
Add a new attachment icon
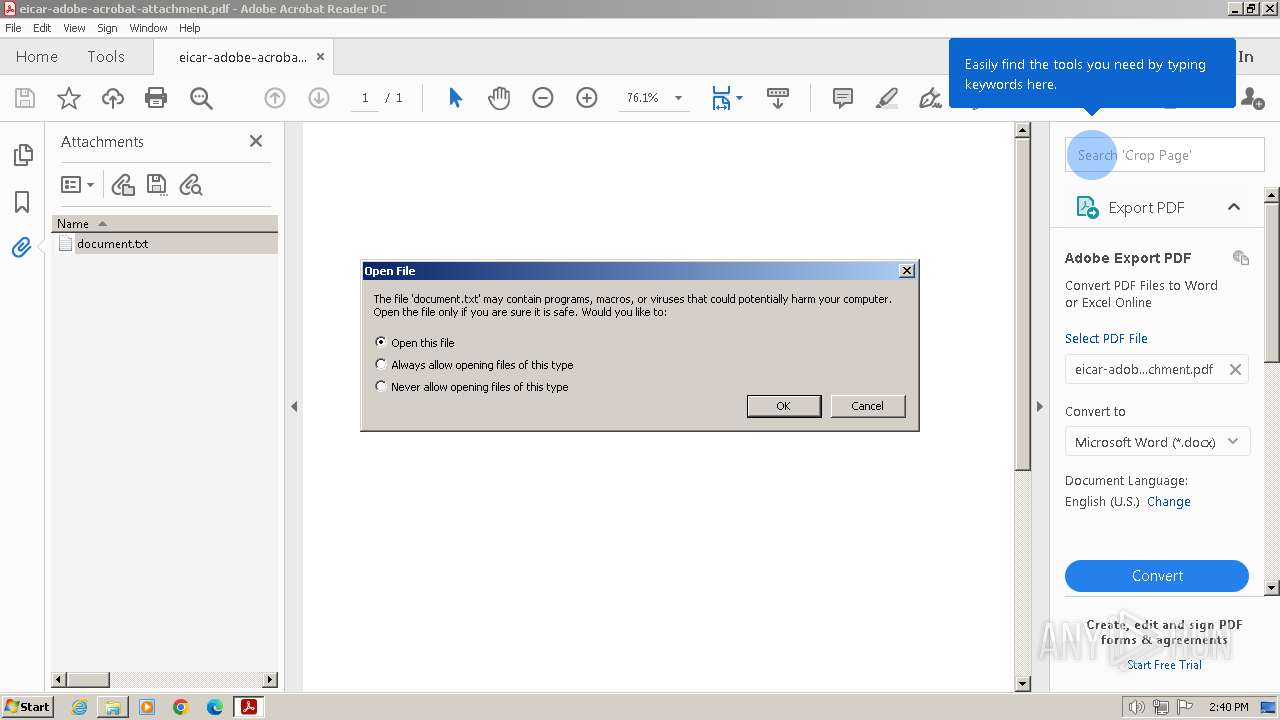coord(123,185)
